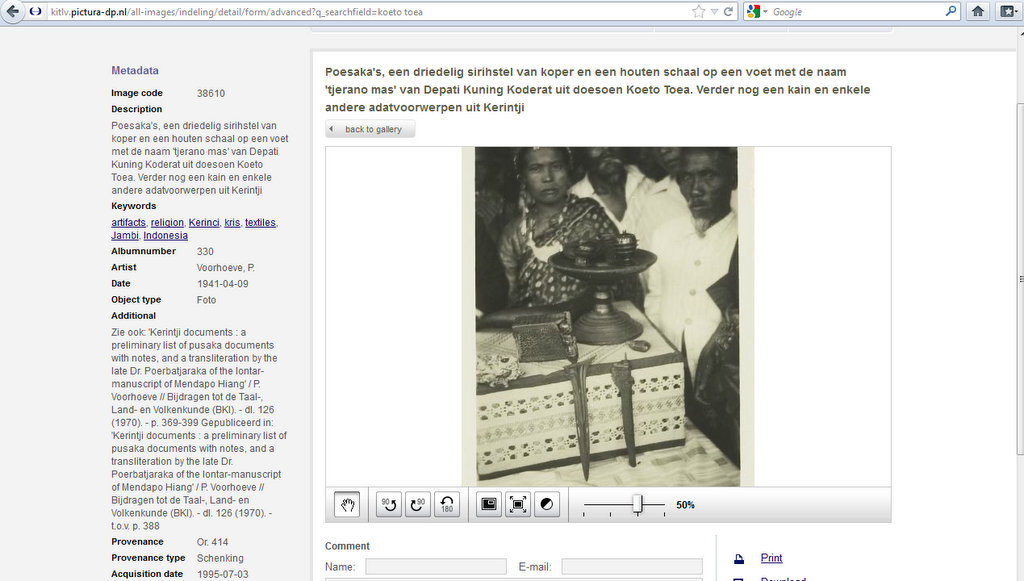Rotate image 90 degrees counterclockwise
1024x581 pixels.
pyautogui.click(x=389, y=505)
